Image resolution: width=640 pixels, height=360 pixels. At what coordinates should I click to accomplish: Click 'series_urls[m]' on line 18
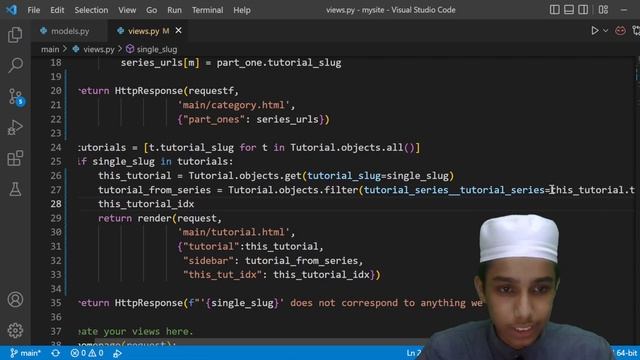pyautogui.click(x=160, y=63)
